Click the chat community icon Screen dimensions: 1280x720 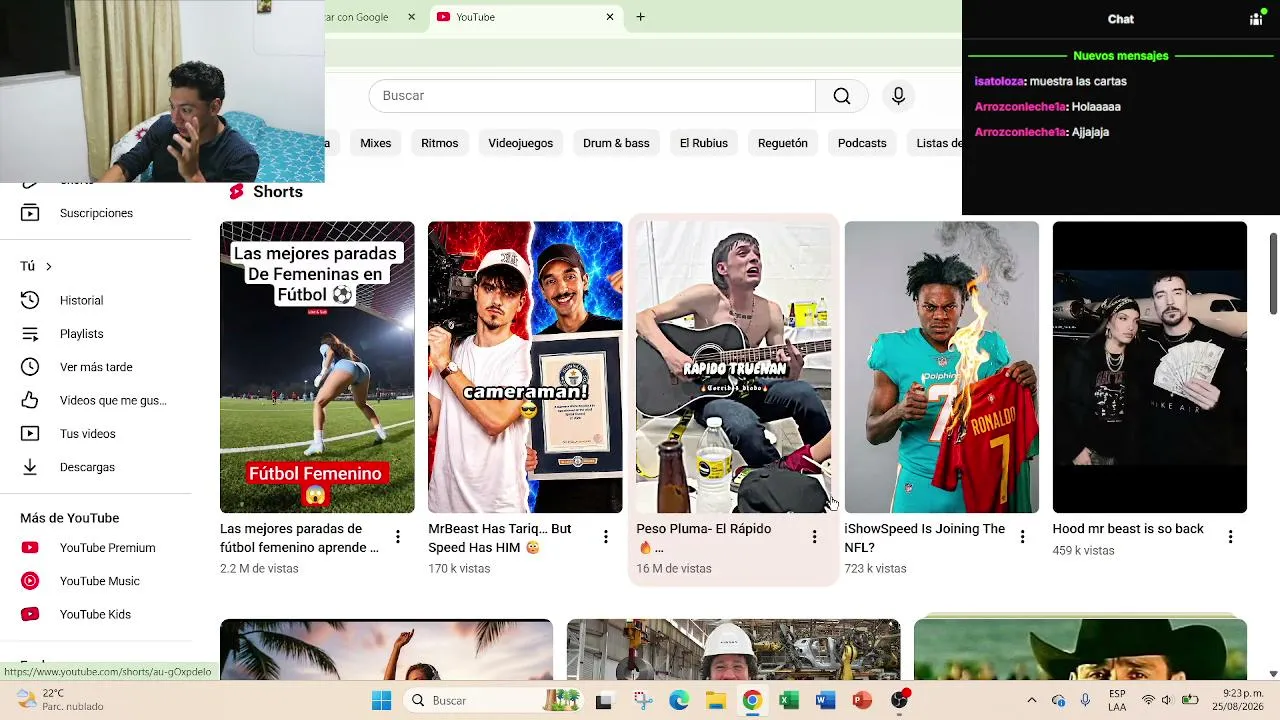click(x=1256, y=19)
